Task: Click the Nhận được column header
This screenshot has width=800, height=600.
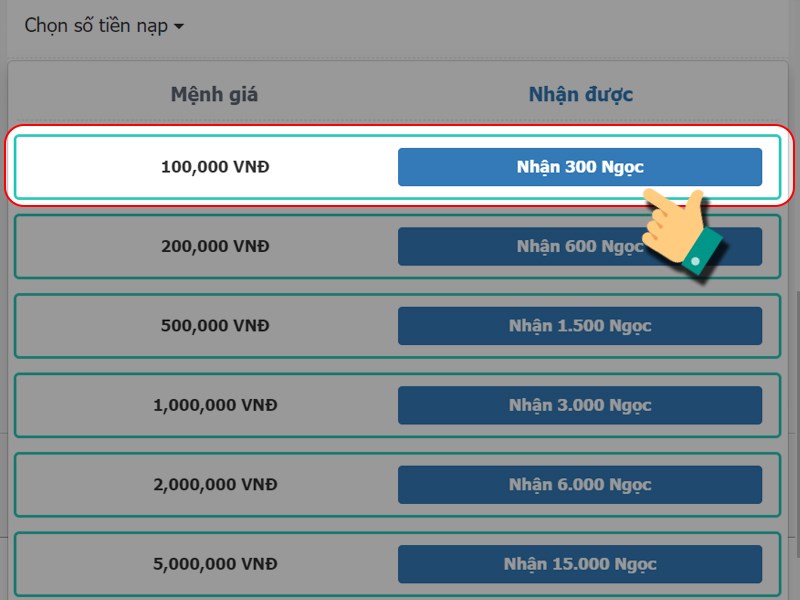Action: pos(580,95)
